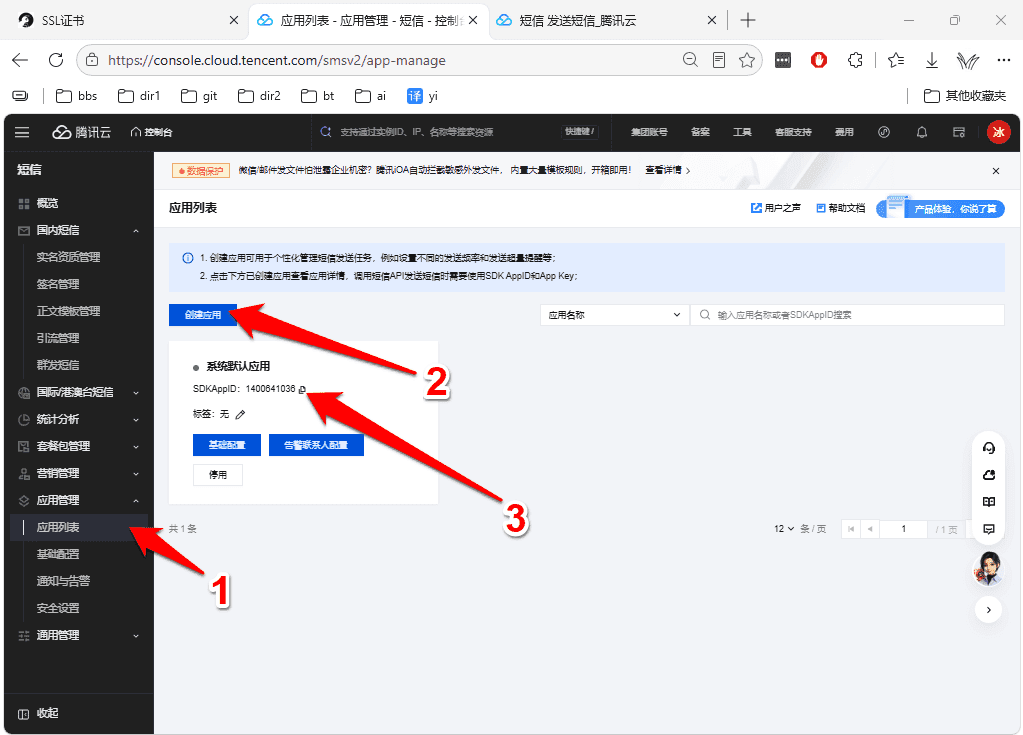Close the 数据保护 announcement banner
This screenshot has width=1023, height=735.
click(996, 171)
